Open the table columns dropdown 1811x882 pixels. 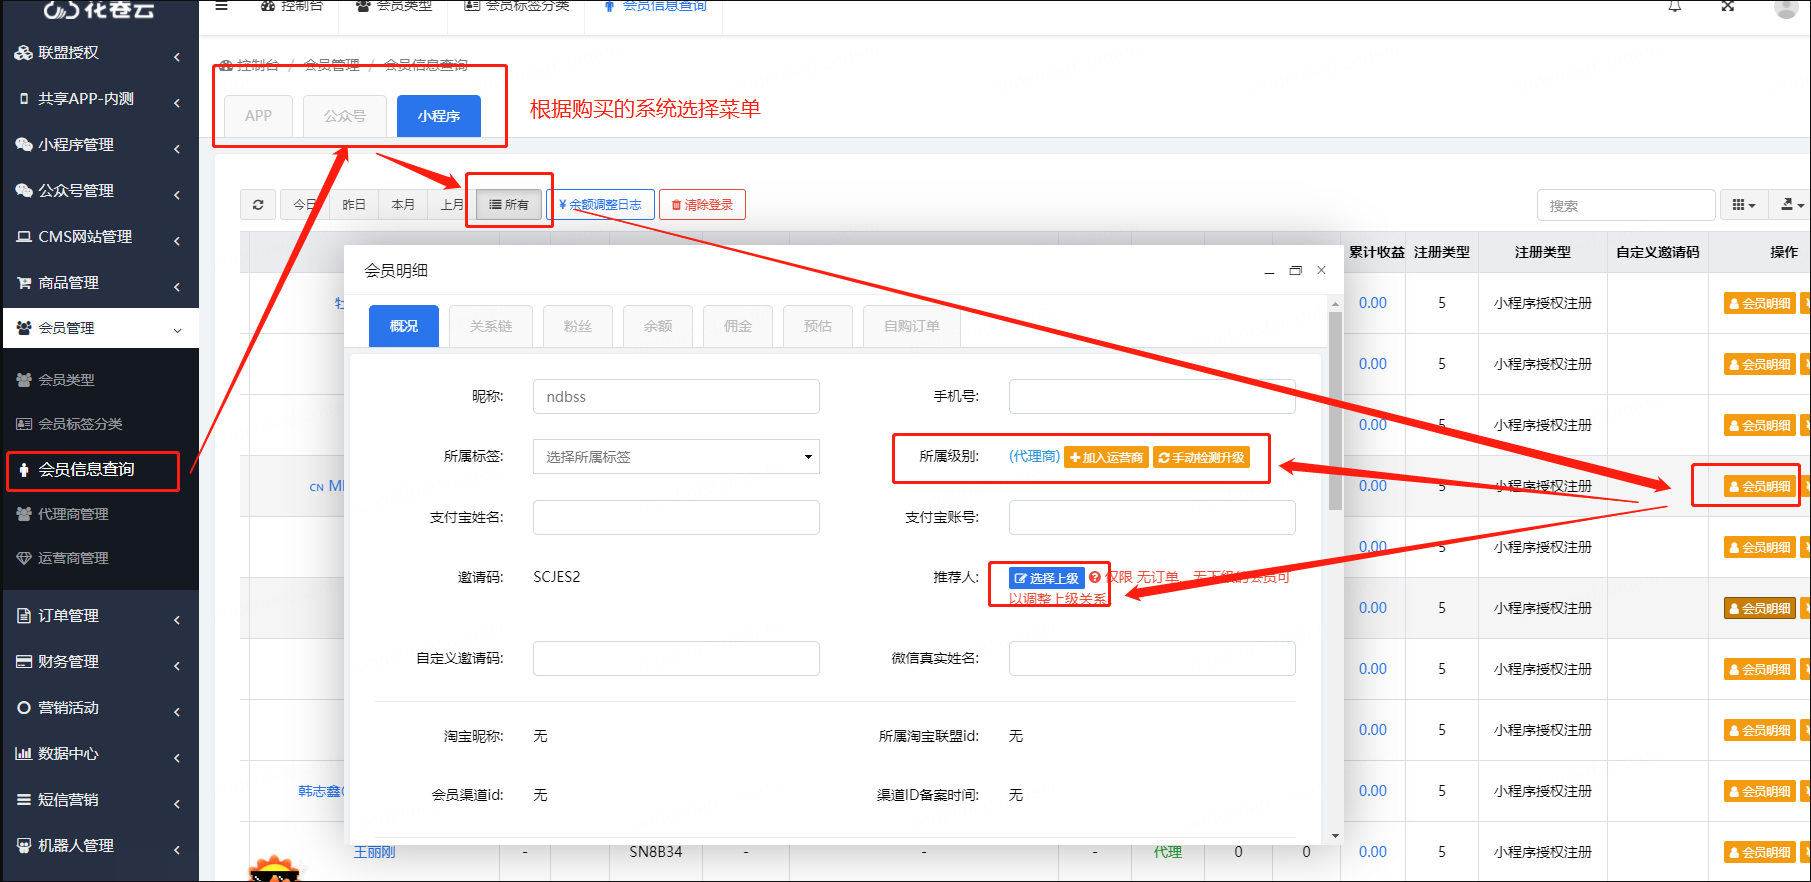coord(1743,205)
